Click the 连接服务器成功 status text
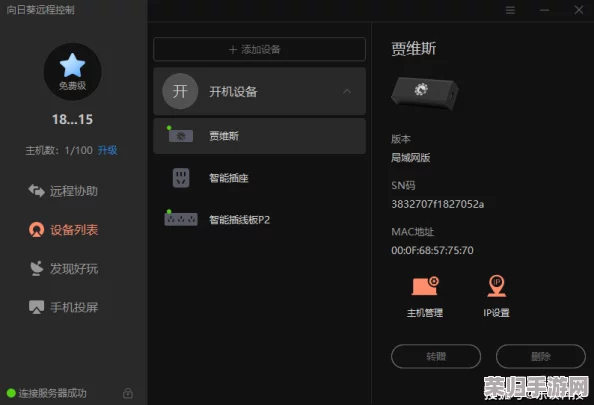The height and width of the screenshot is (405, 594). click(x=53, y=393)
